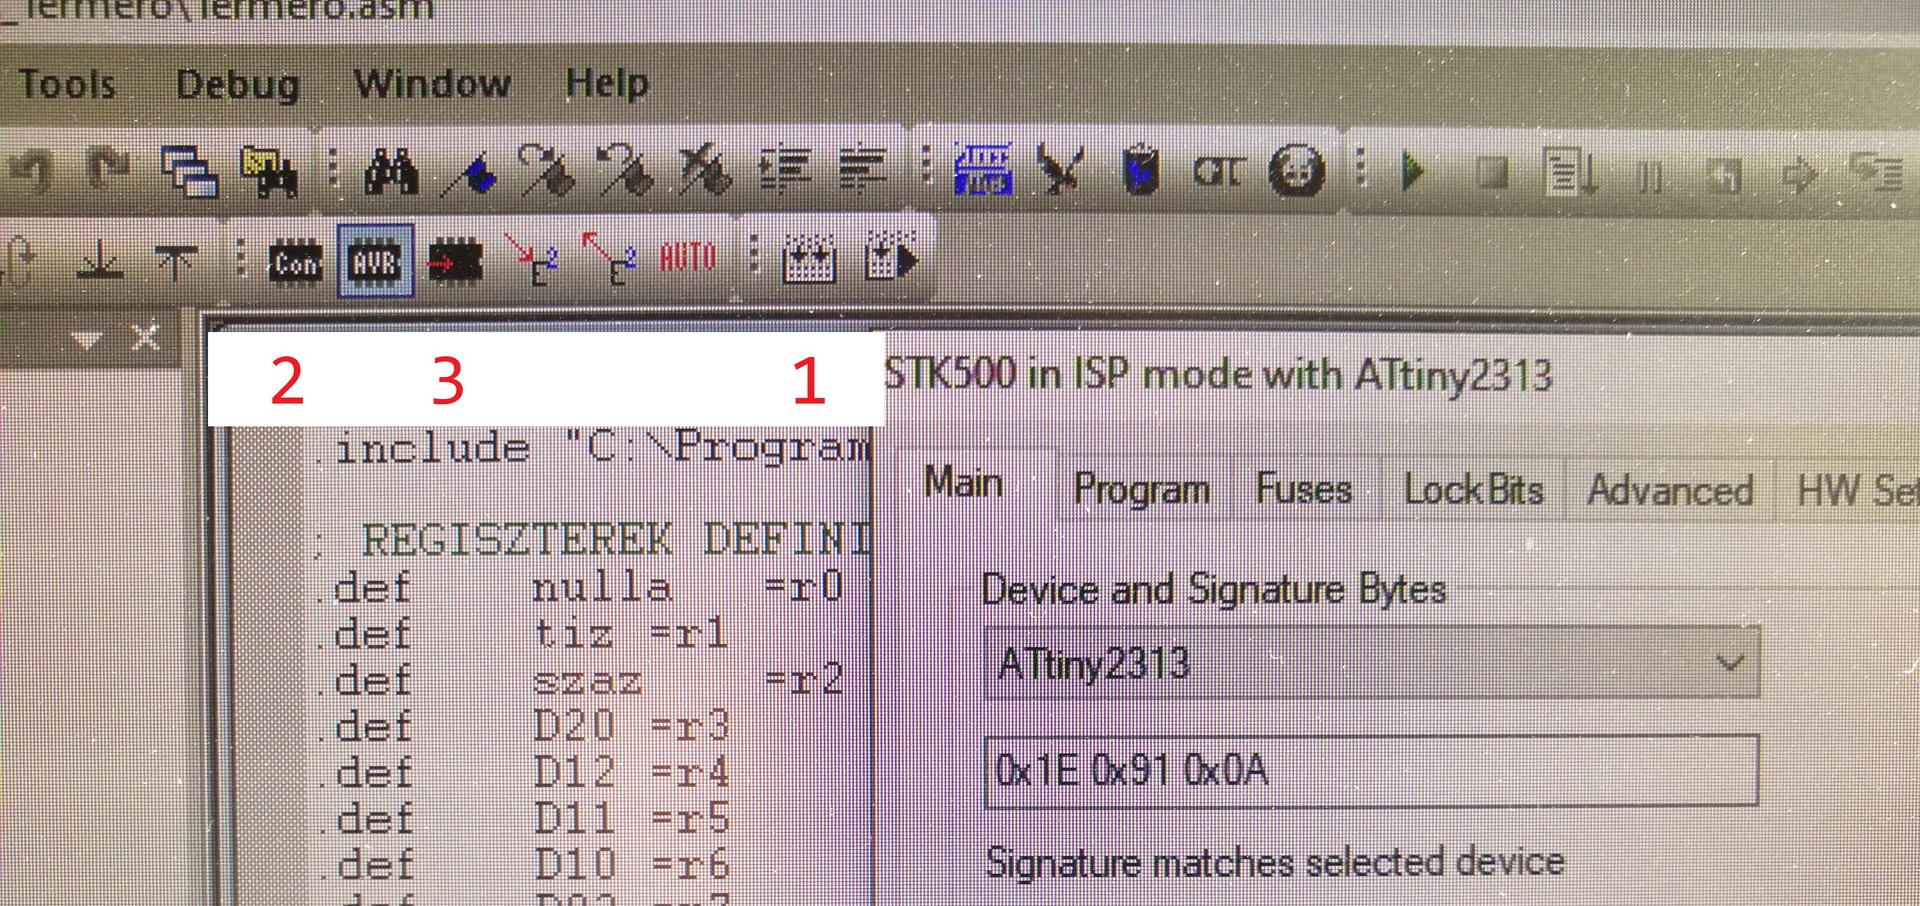Click the greyed-out right arrow icon
The width and height of the screenshot is (1920, 906).
[1800, 176]
